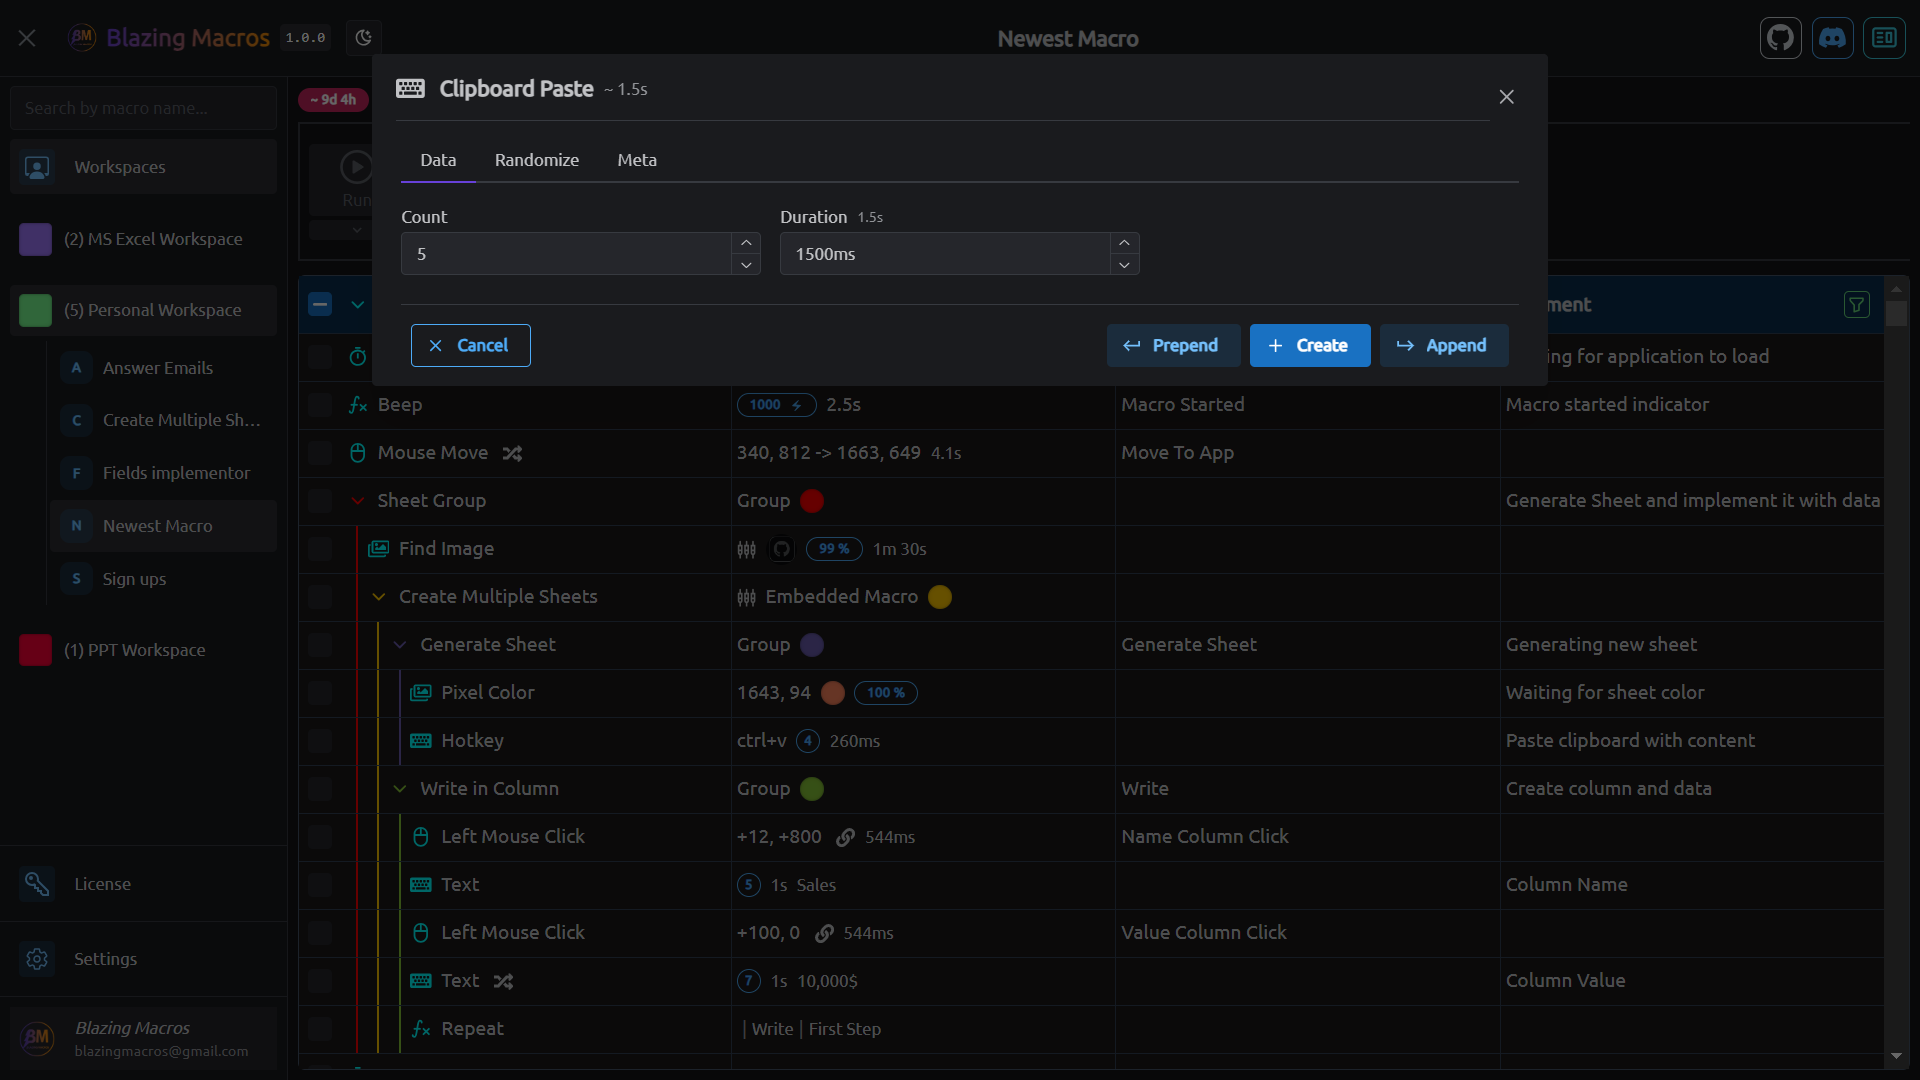Click the timer icon in first table row
The height and width of the screenshot is (1080, 1920).
358,357
